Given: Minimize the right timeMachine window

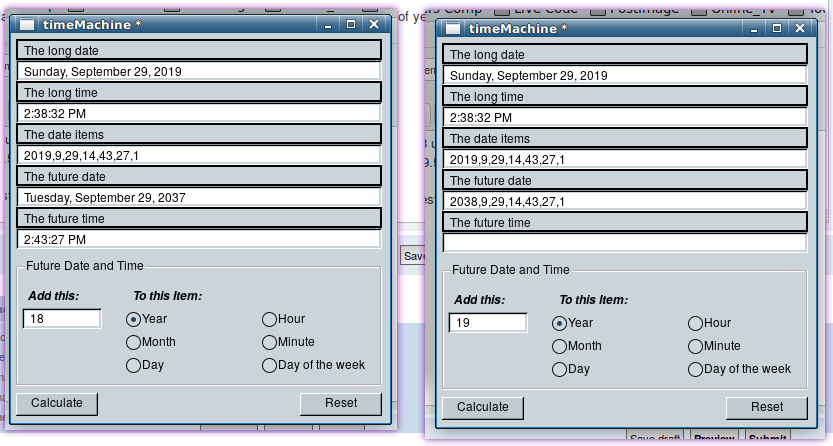Looking at the screenshot, I should click(754, 29).
